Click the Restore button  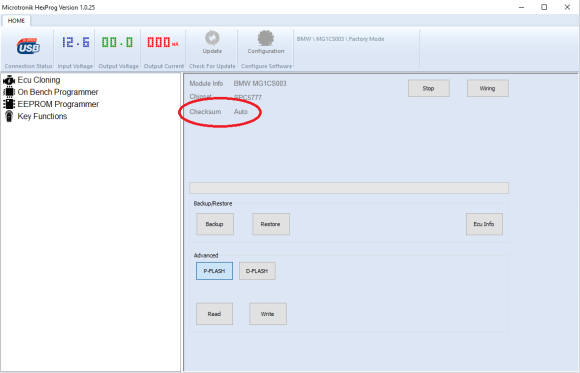click(x=271, y=224)
